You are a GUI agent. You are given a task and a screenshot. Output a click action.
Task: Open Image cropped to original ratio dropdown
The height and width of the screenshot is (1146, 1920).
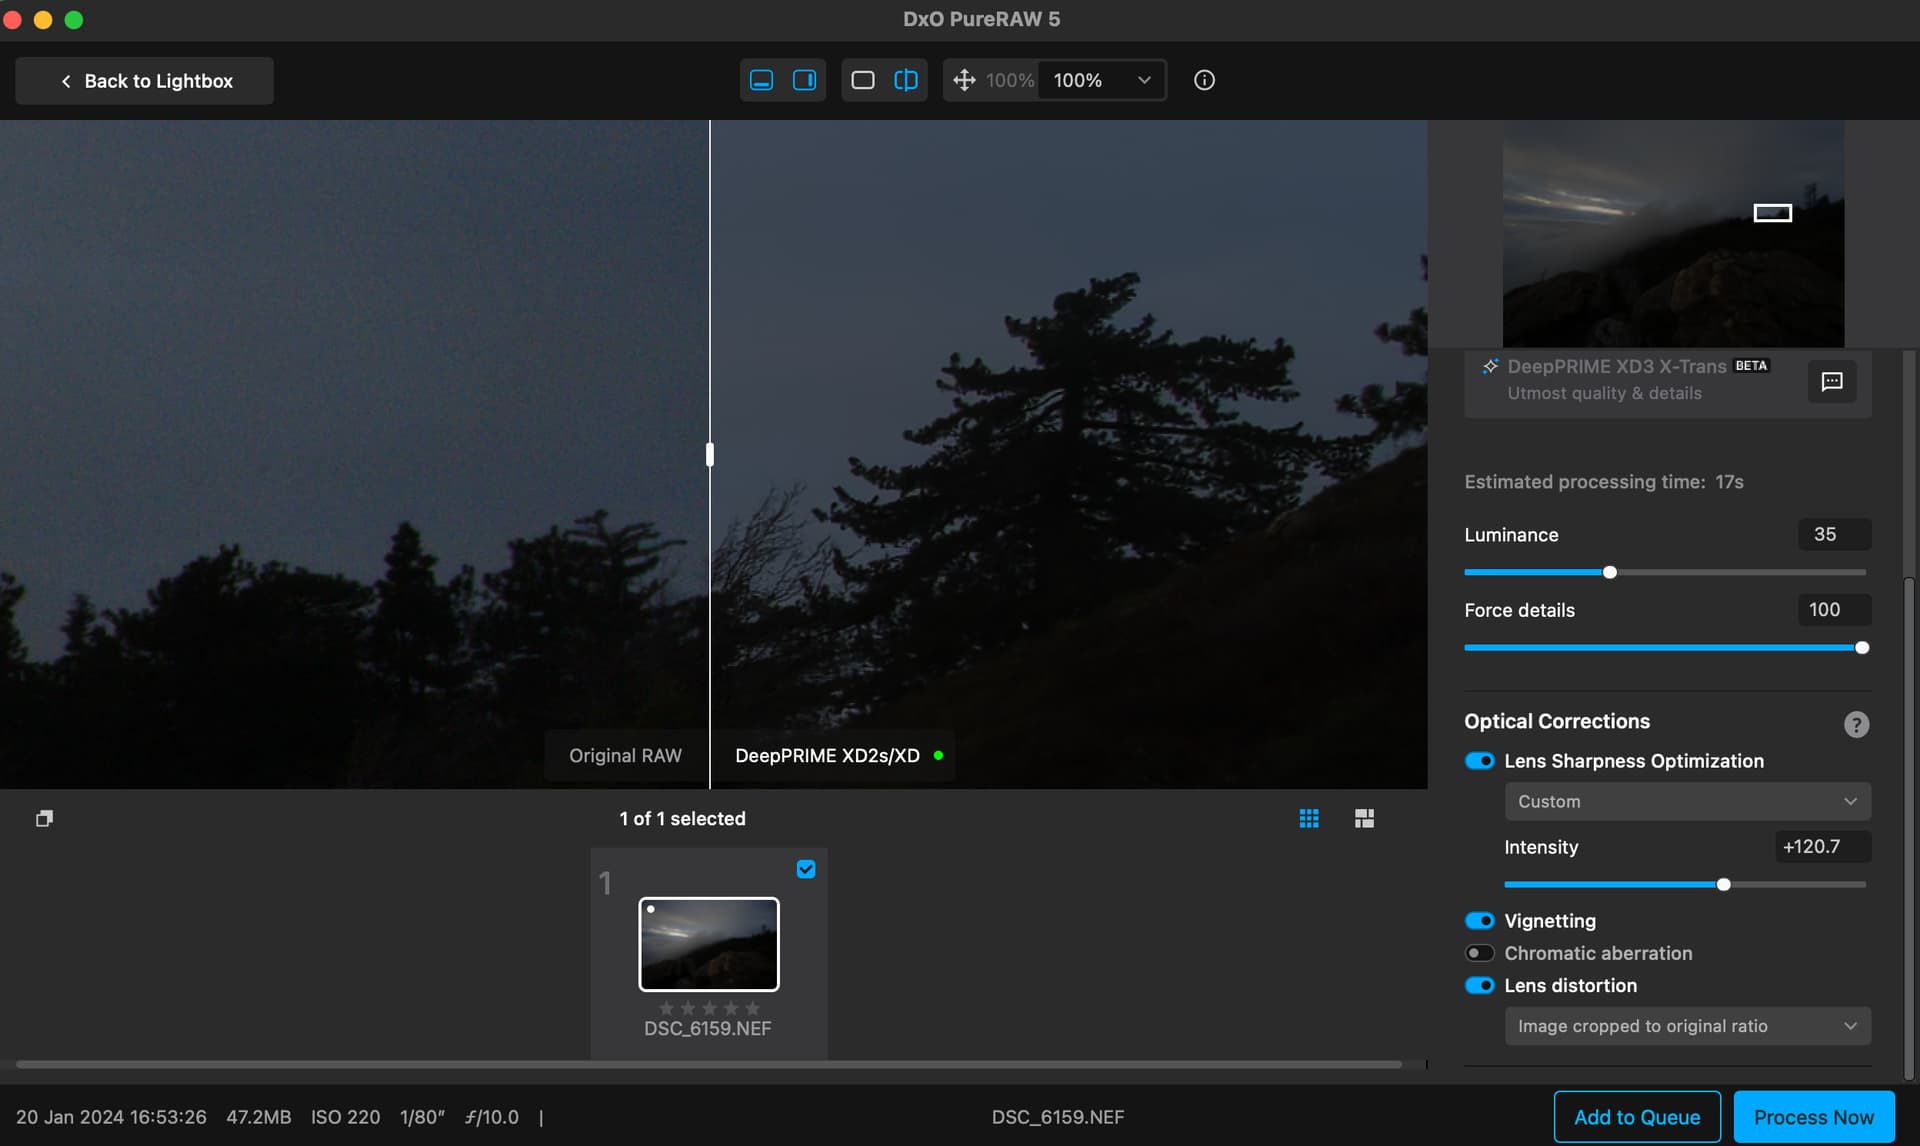[1687, 1026]
